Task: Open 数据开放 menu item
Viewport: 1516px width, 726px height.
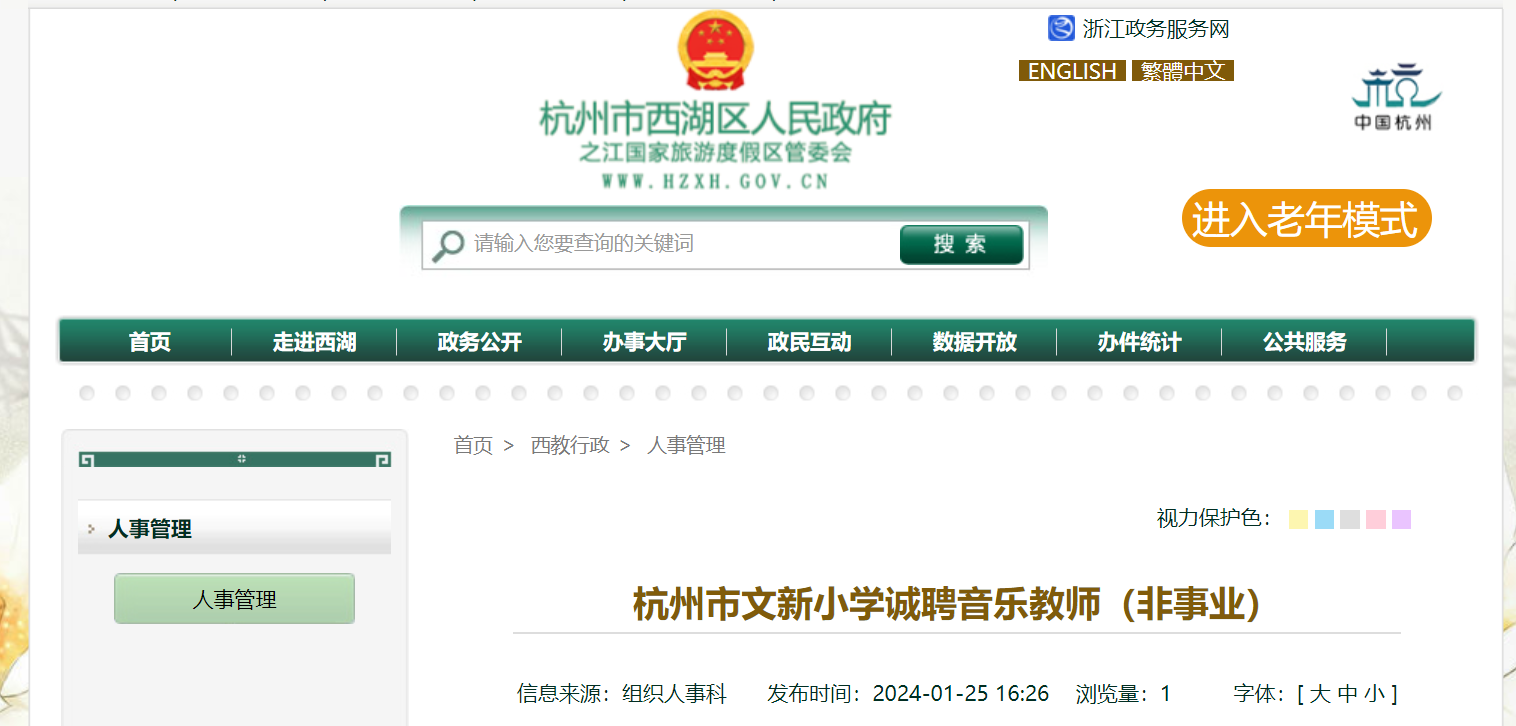Action: (x=975, y=342)
